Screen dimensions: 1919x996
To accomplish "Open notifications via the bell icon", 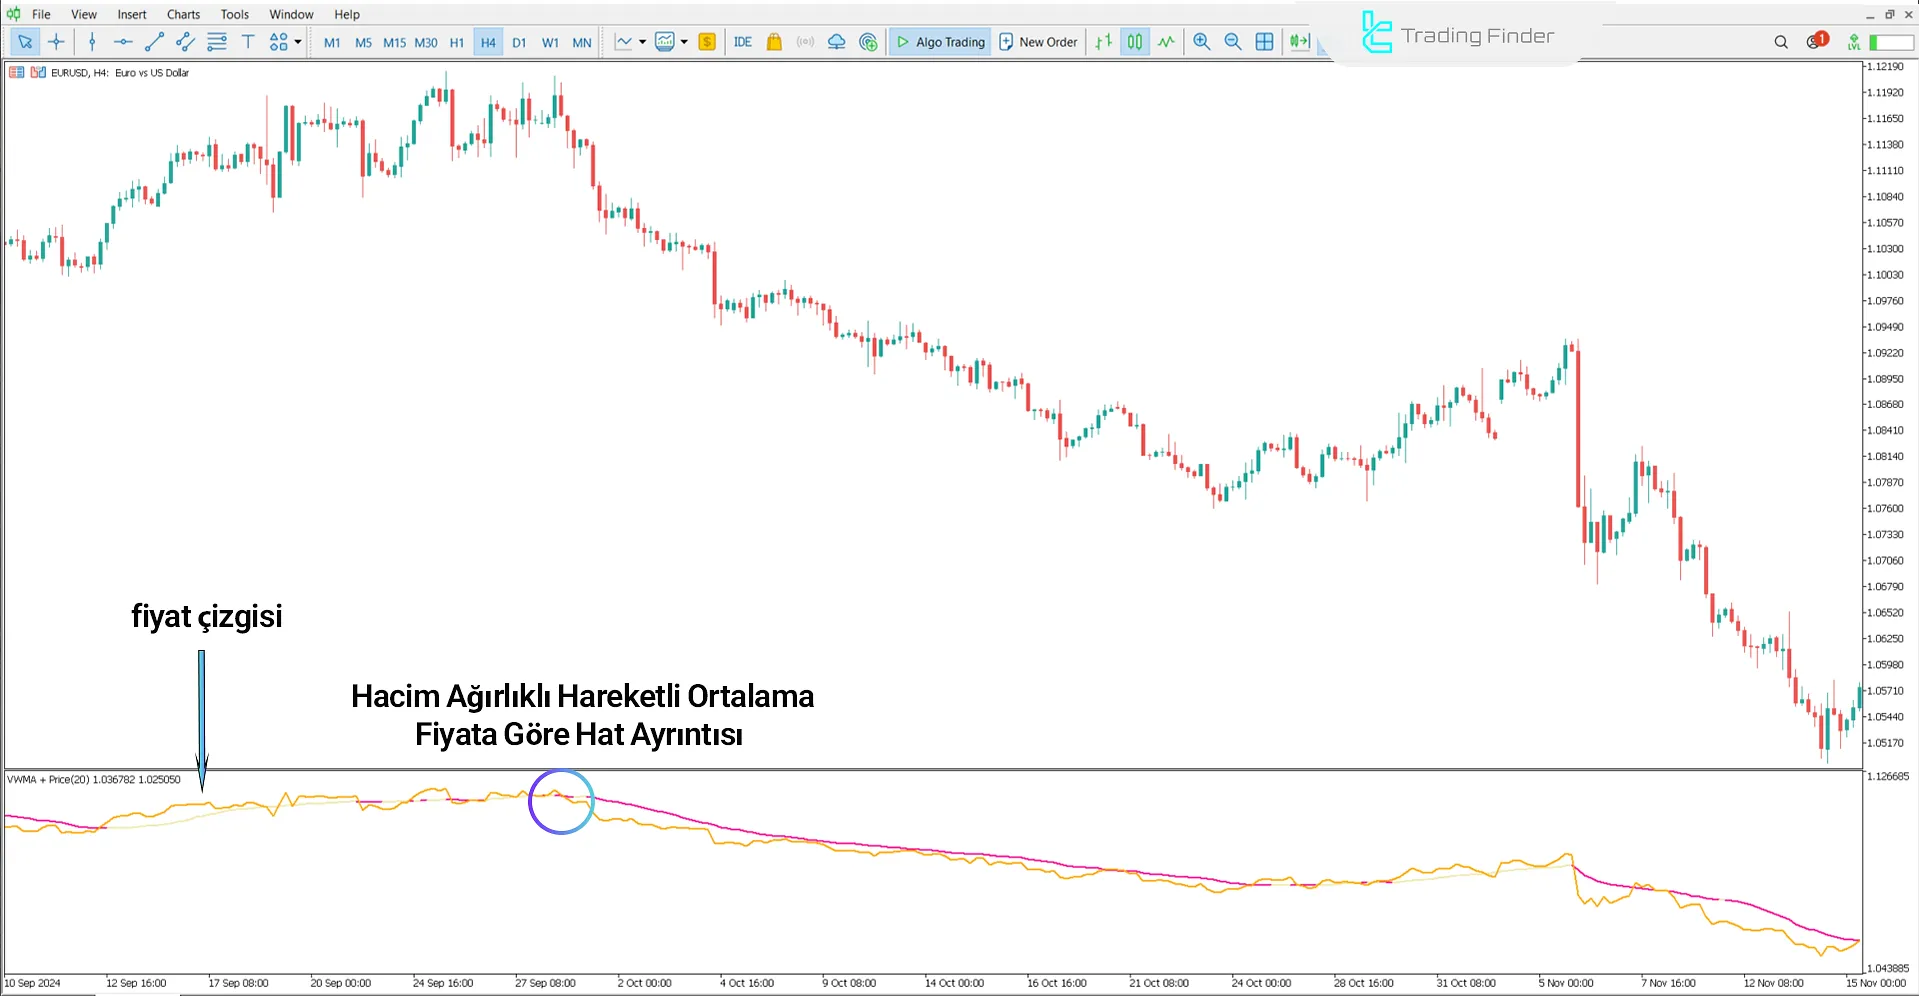I will point(1812,42).
